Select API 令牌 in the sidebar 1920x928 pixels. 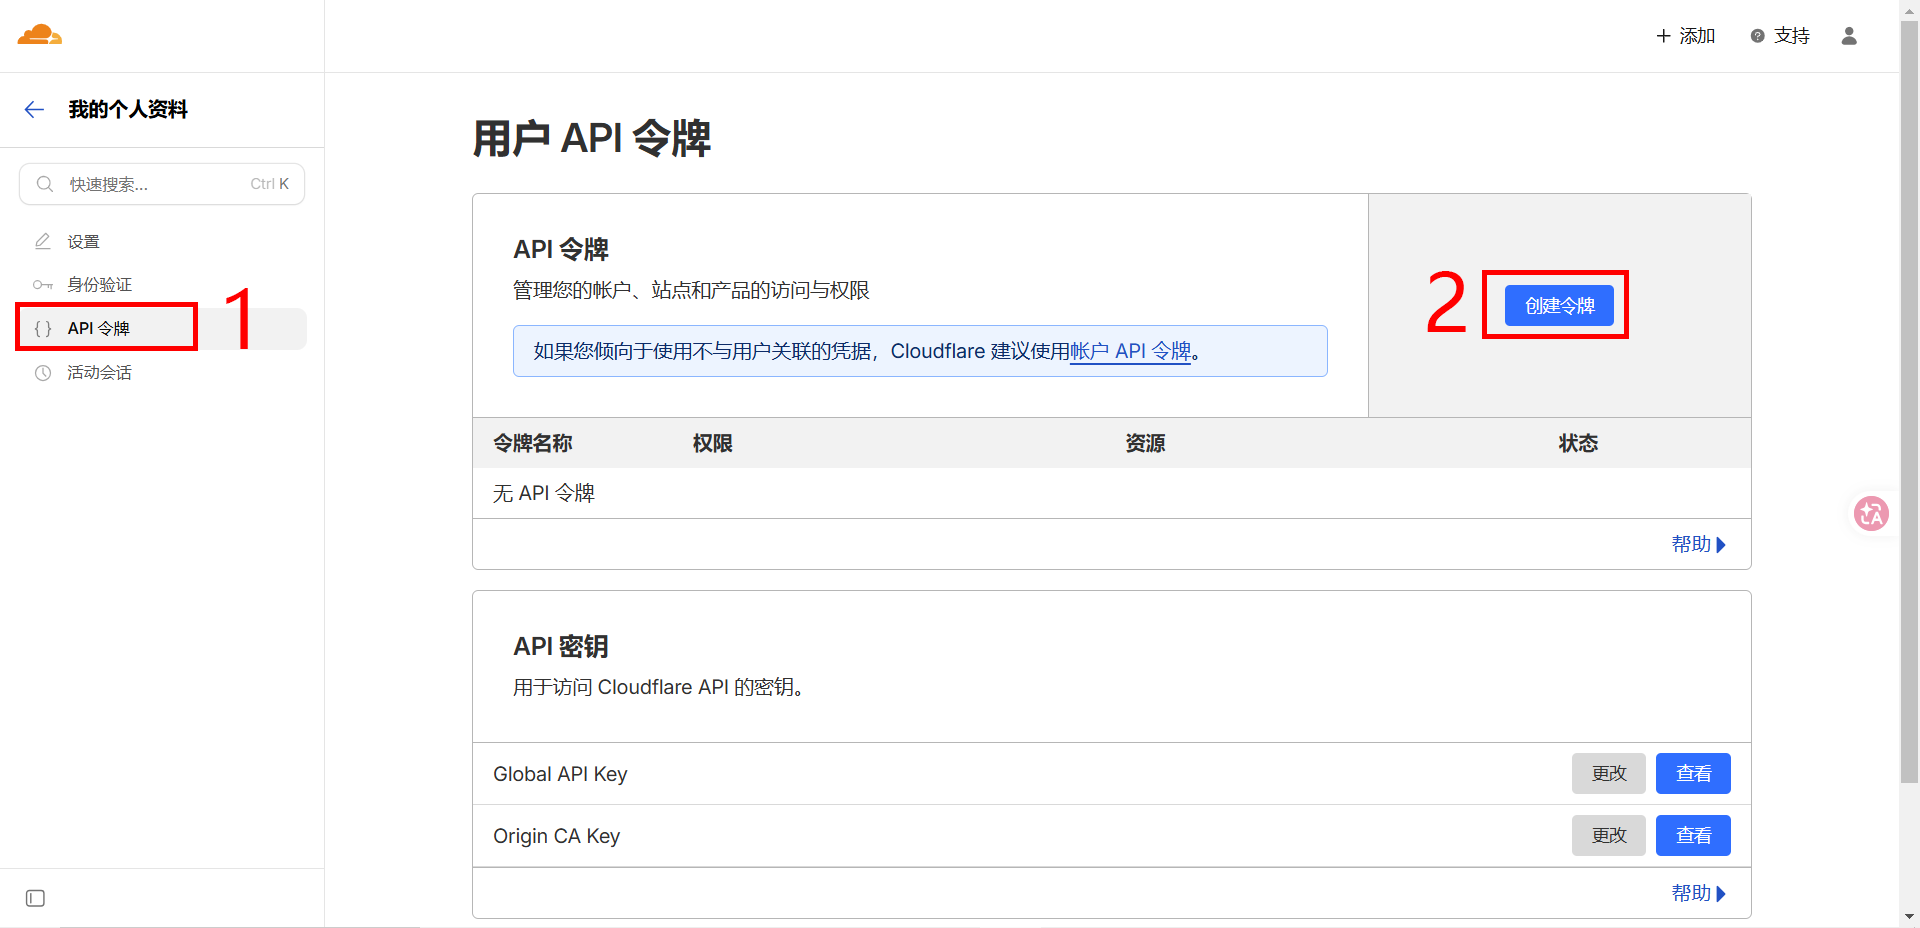[162, 328]
